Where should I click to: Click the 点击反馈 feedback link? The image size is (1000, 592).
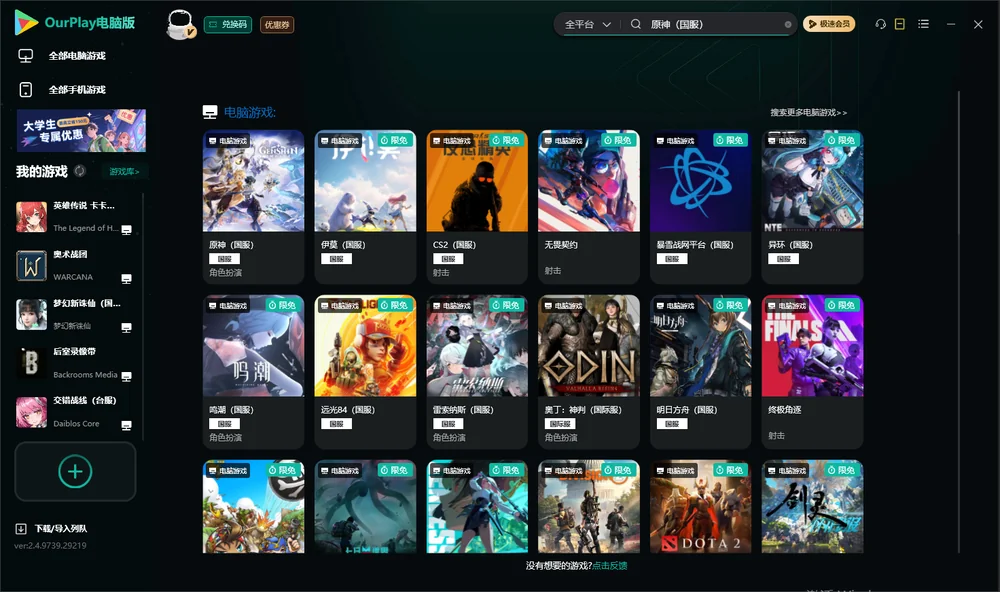pos(610,566)
